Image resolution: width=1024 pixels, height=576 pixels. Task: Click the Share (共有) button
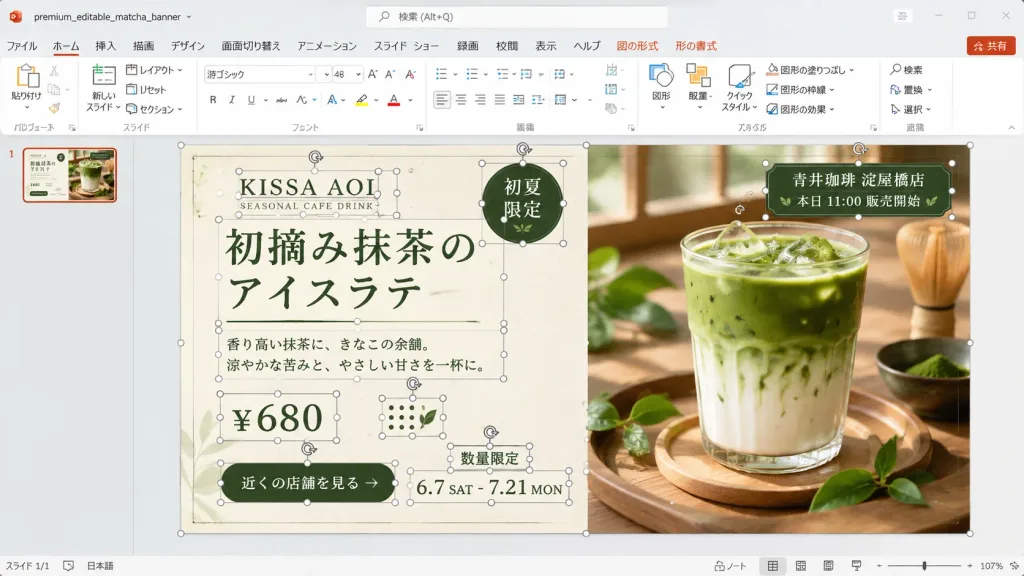tap(991, 46)
